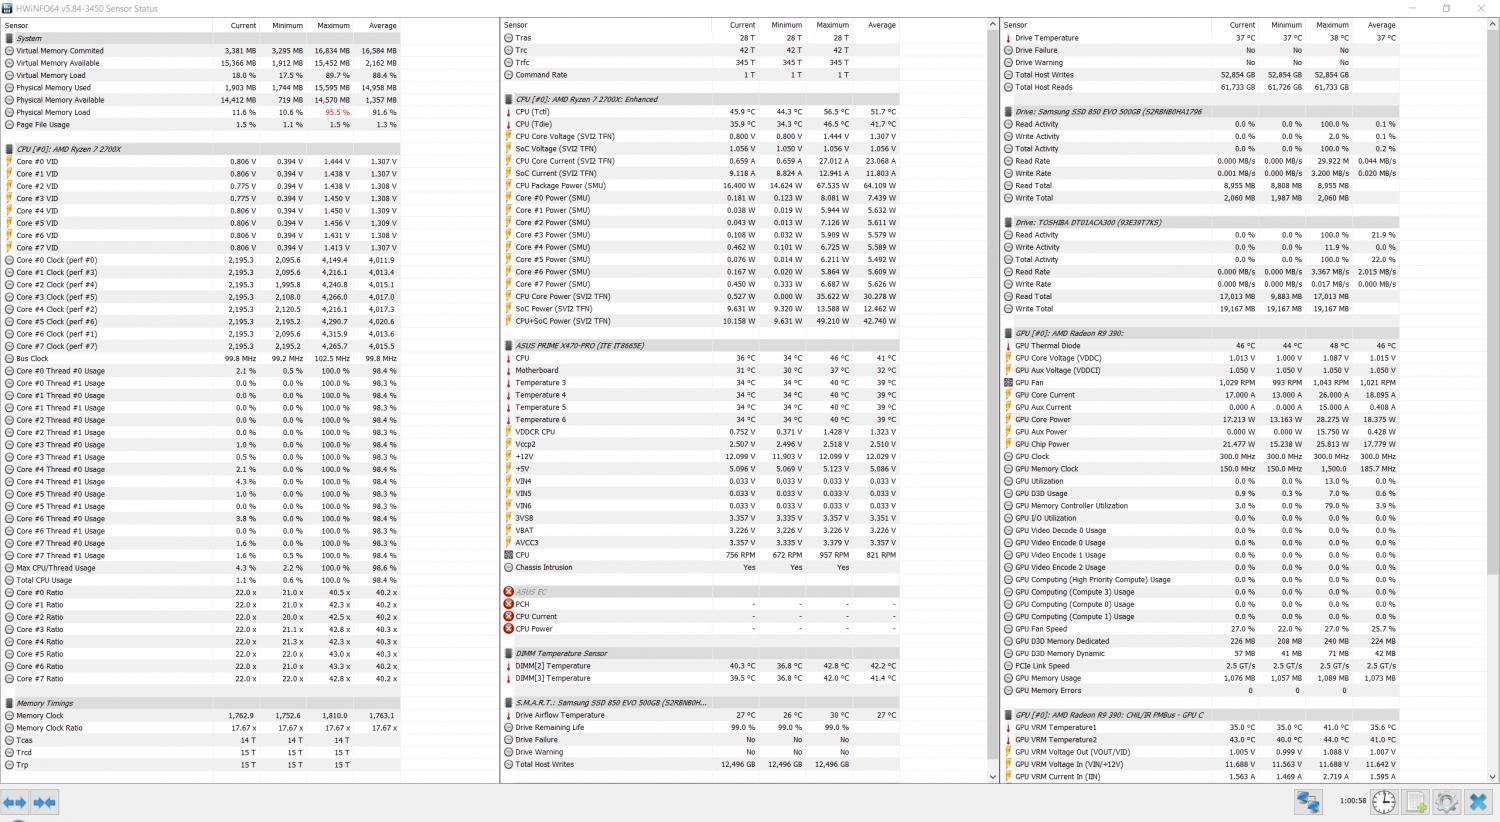Viewport: 1500px width, 822px height.
Task: Click the lightning icon beside CPU Package Power (SMU)
Action: pos(509,186)
